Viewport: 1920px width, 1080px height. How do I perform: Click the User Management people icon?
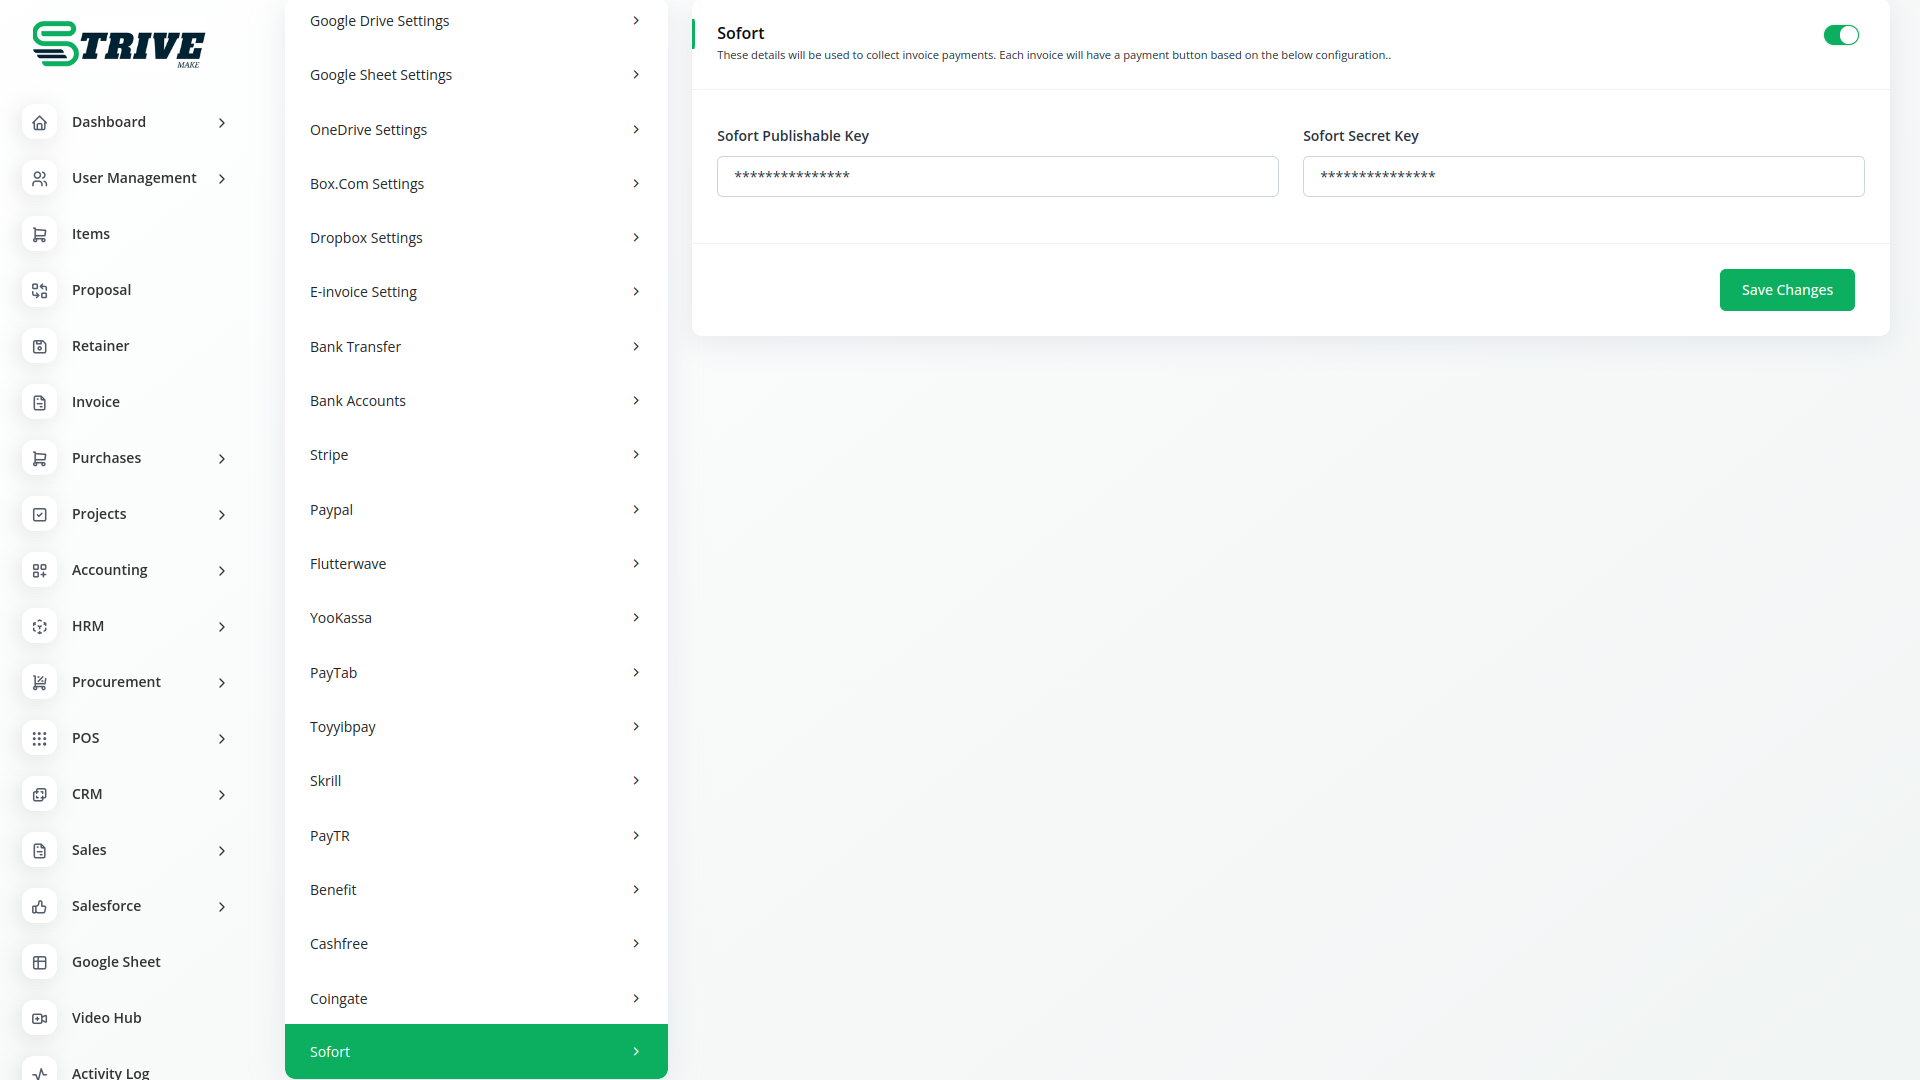(x=39, y=178)
